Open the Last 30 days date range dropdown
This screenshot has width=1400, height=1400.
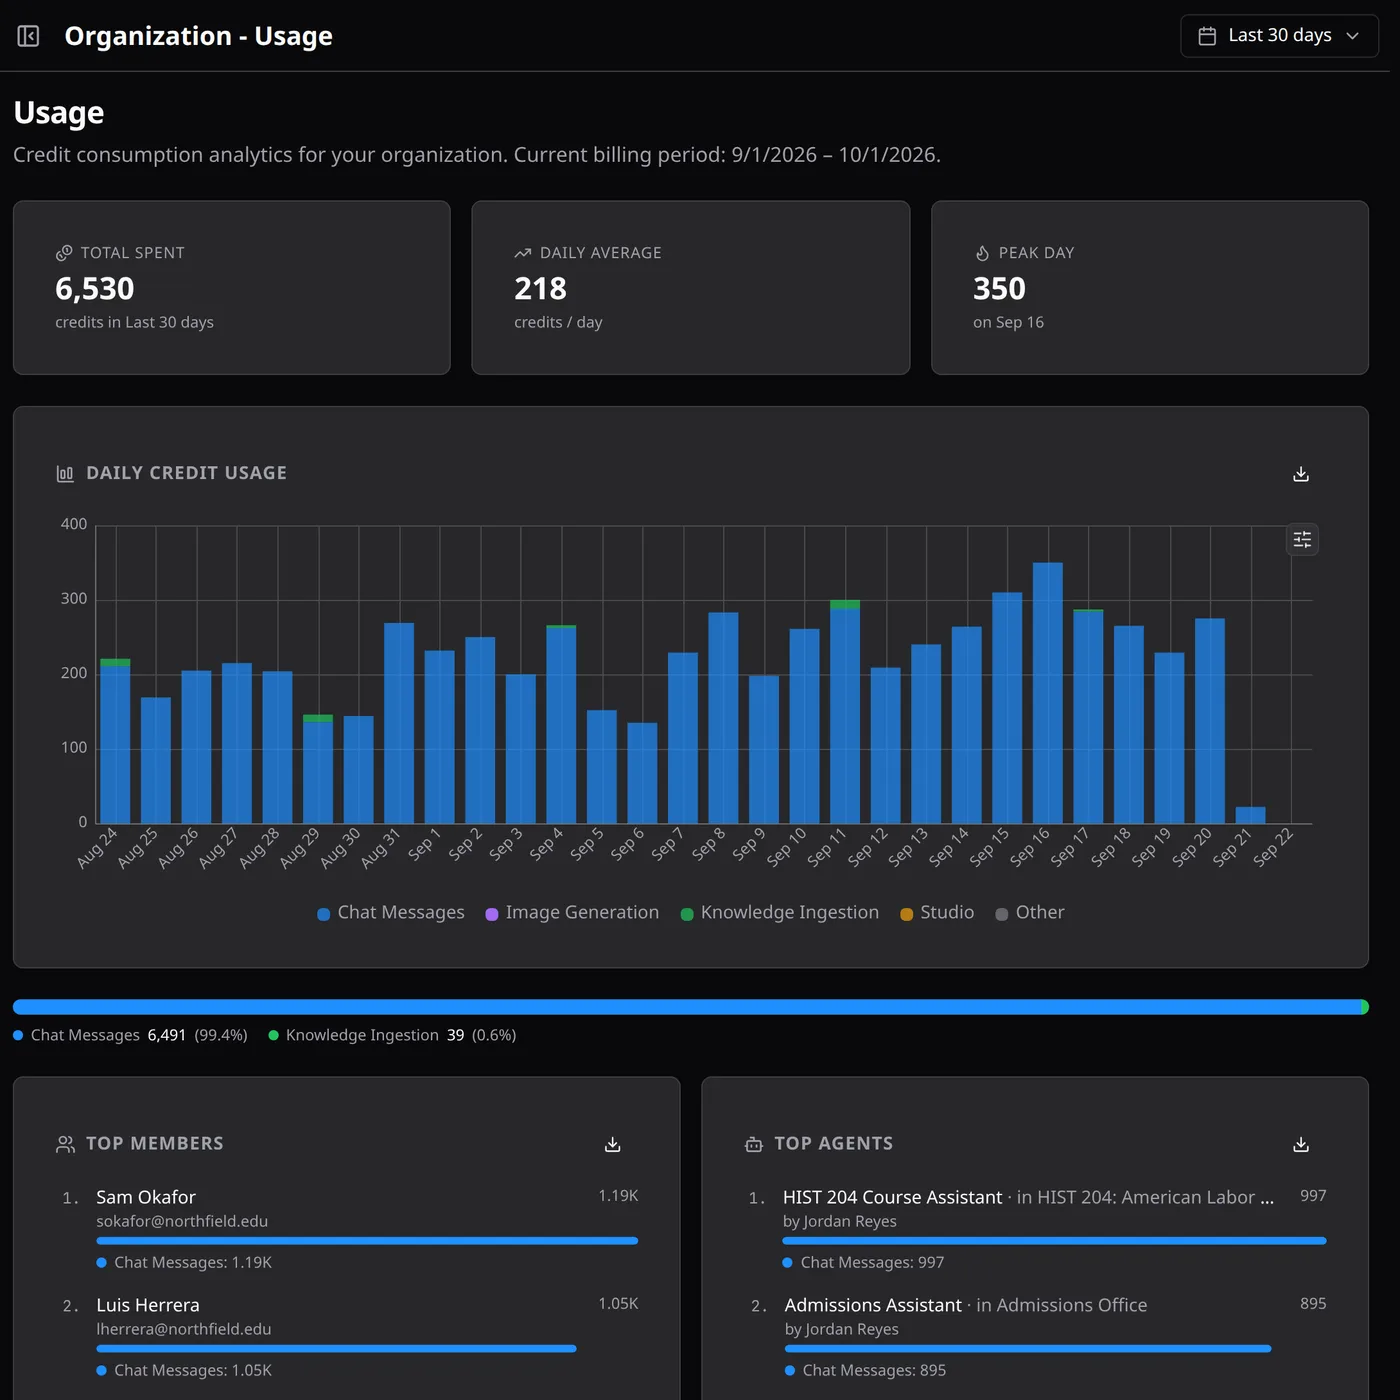point(1279,36)
